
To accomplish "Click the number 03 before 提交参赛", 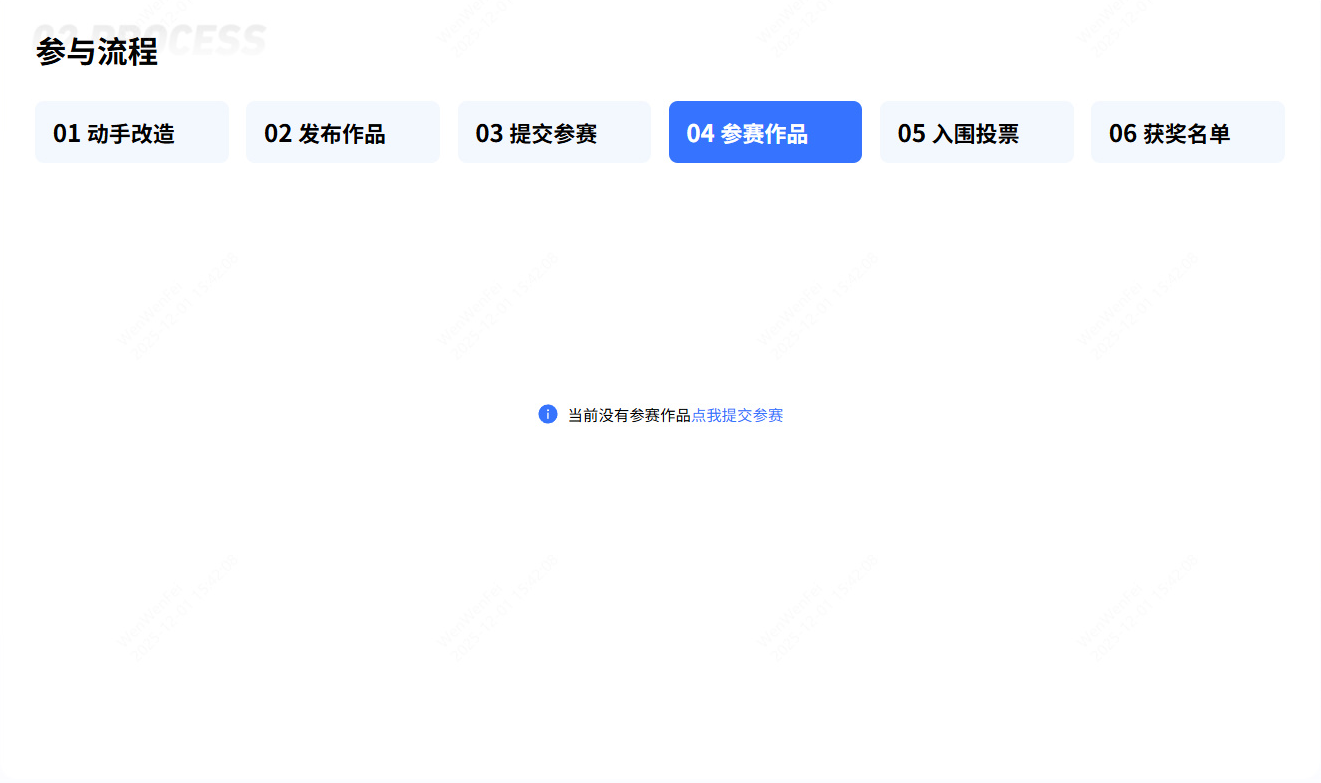I will (489, 133).
